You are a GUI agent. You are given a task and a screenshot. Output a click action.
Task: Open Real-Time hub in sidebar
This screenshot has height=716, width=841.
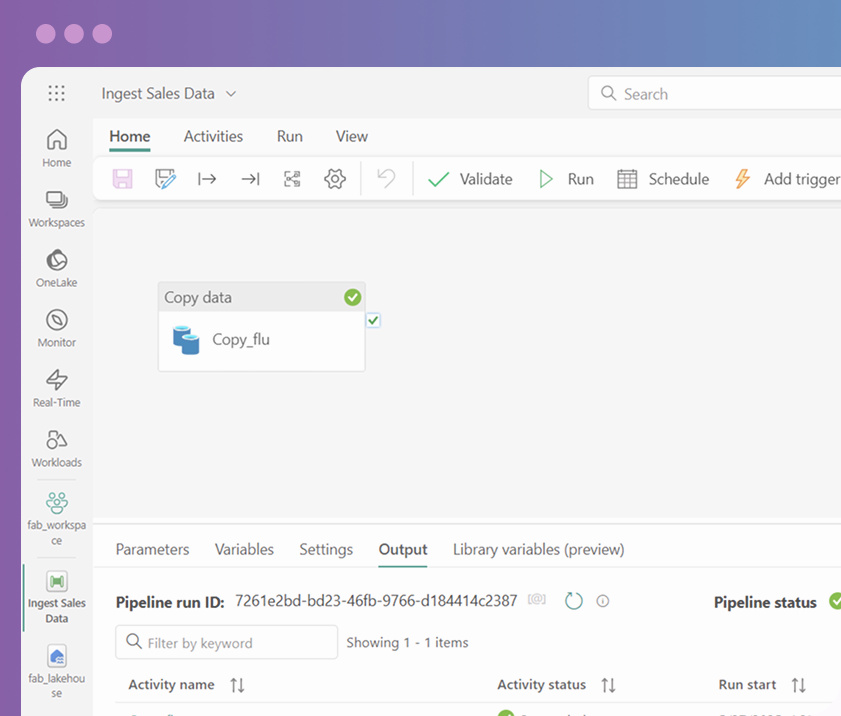(57, 388)
